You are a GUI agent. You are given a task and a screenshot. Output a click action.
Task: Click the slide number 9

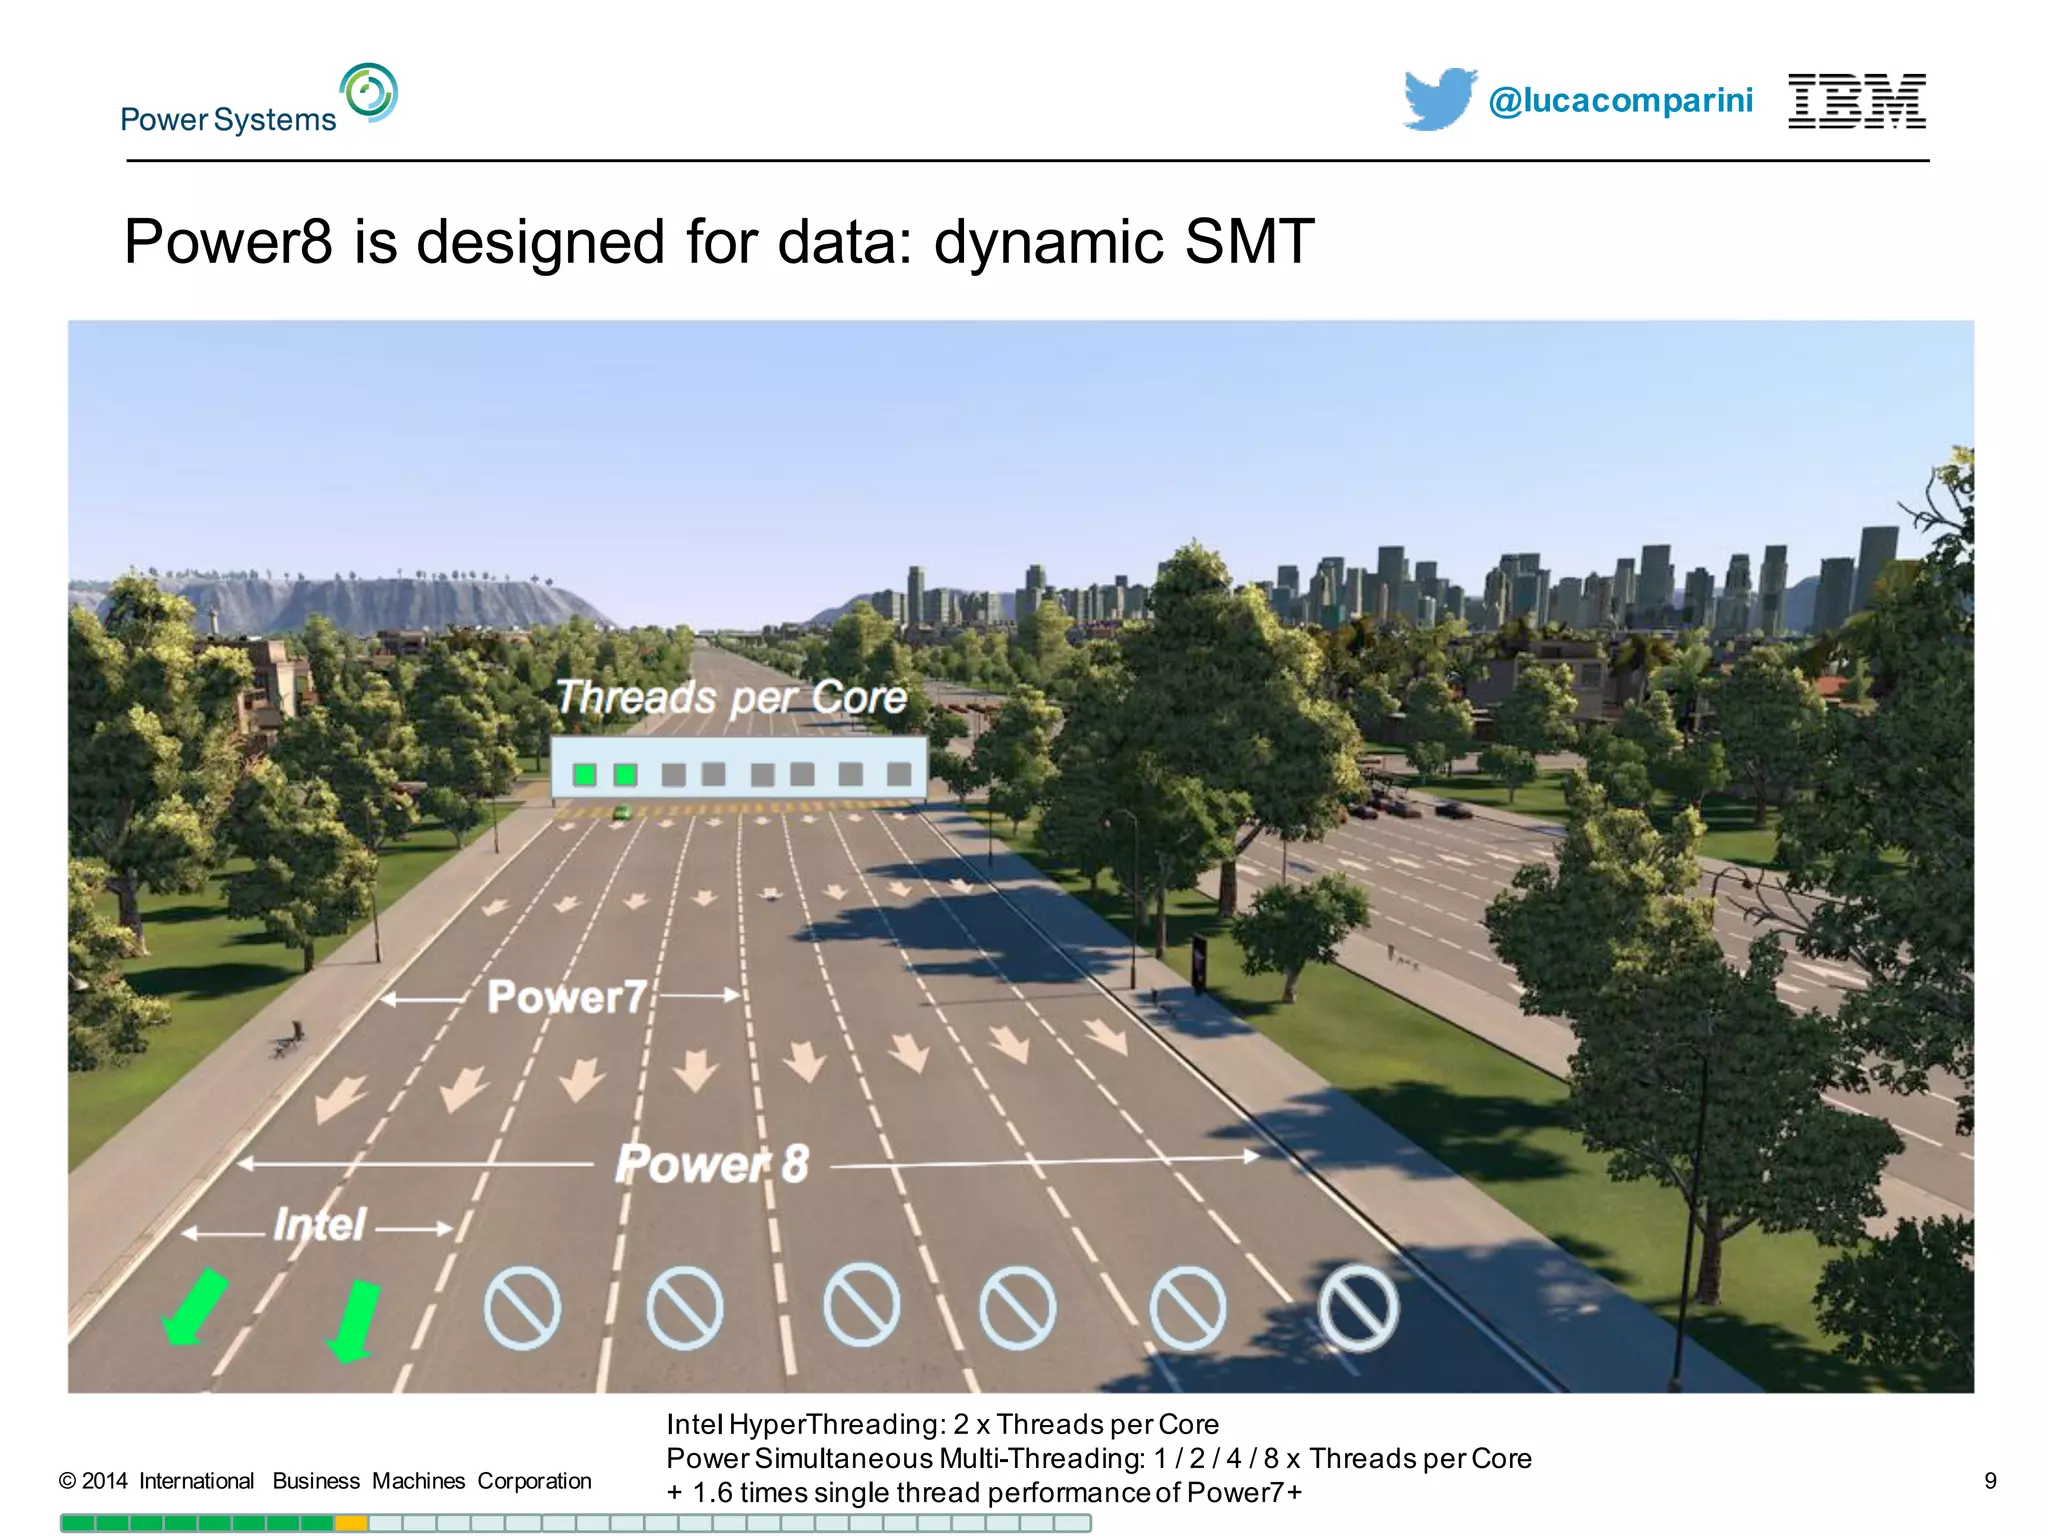pyautogui.click(x=1990, y=1481)
